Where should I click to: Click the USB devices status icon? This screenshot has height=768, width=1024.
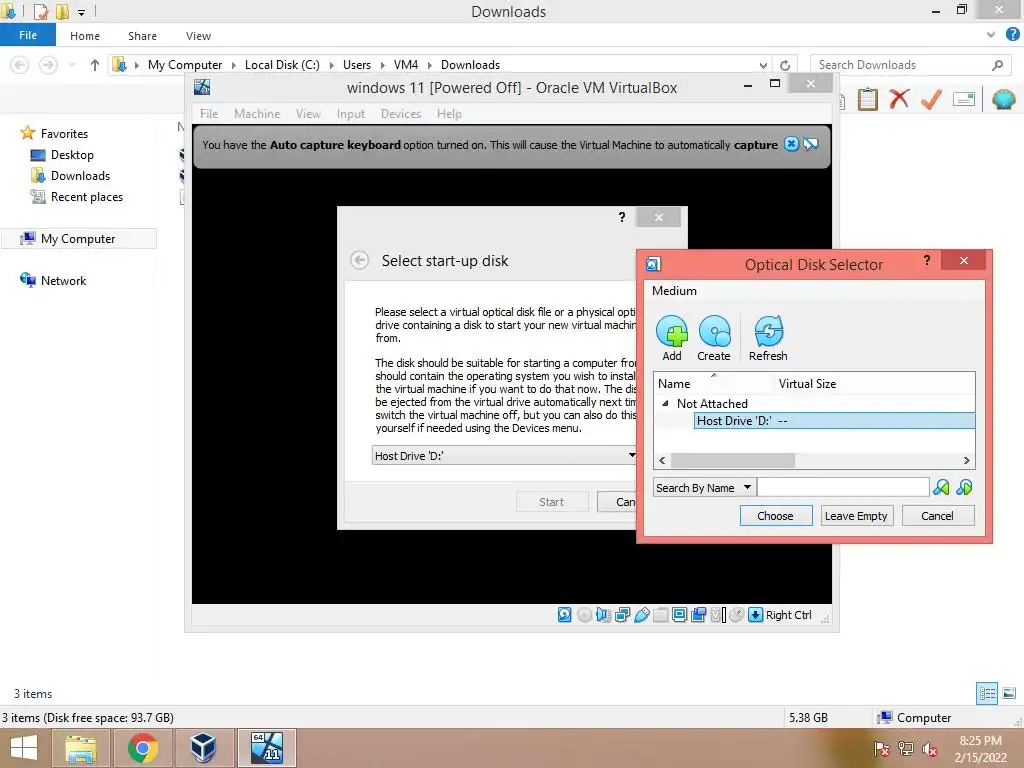[x=642, y=615]
